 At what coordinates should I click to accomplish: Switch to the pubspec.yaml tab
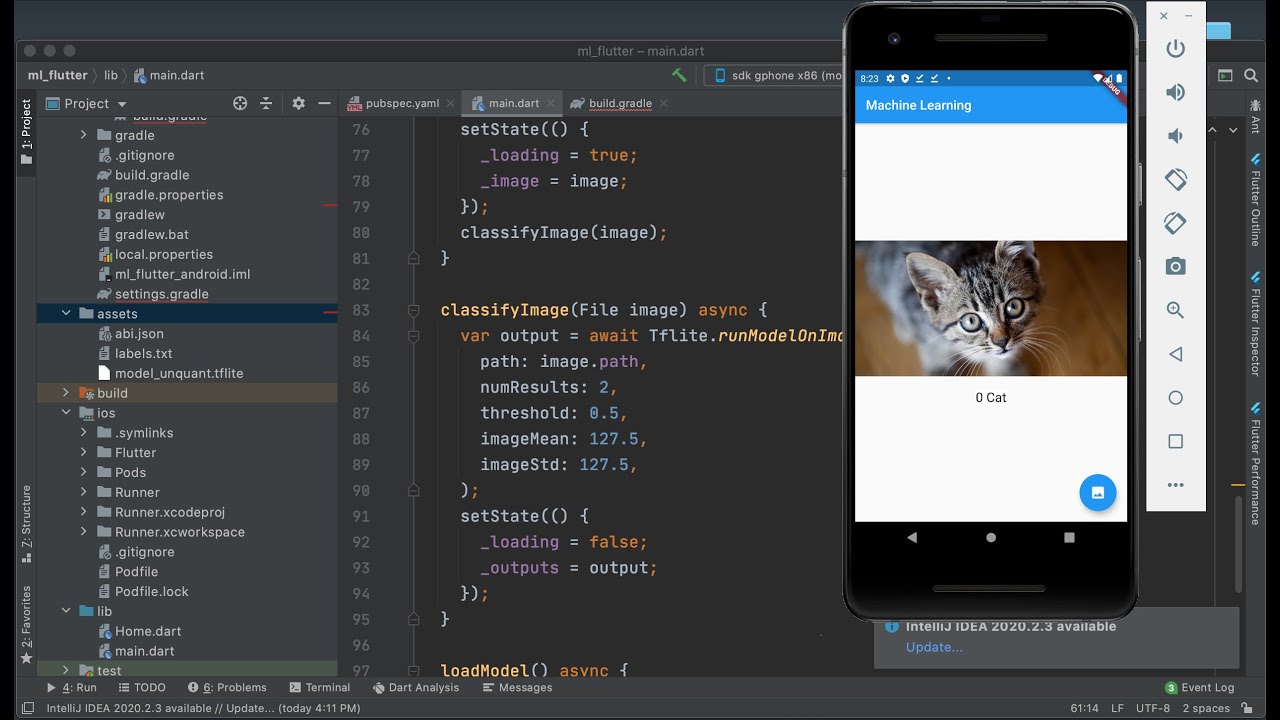[x=394, y=103]
